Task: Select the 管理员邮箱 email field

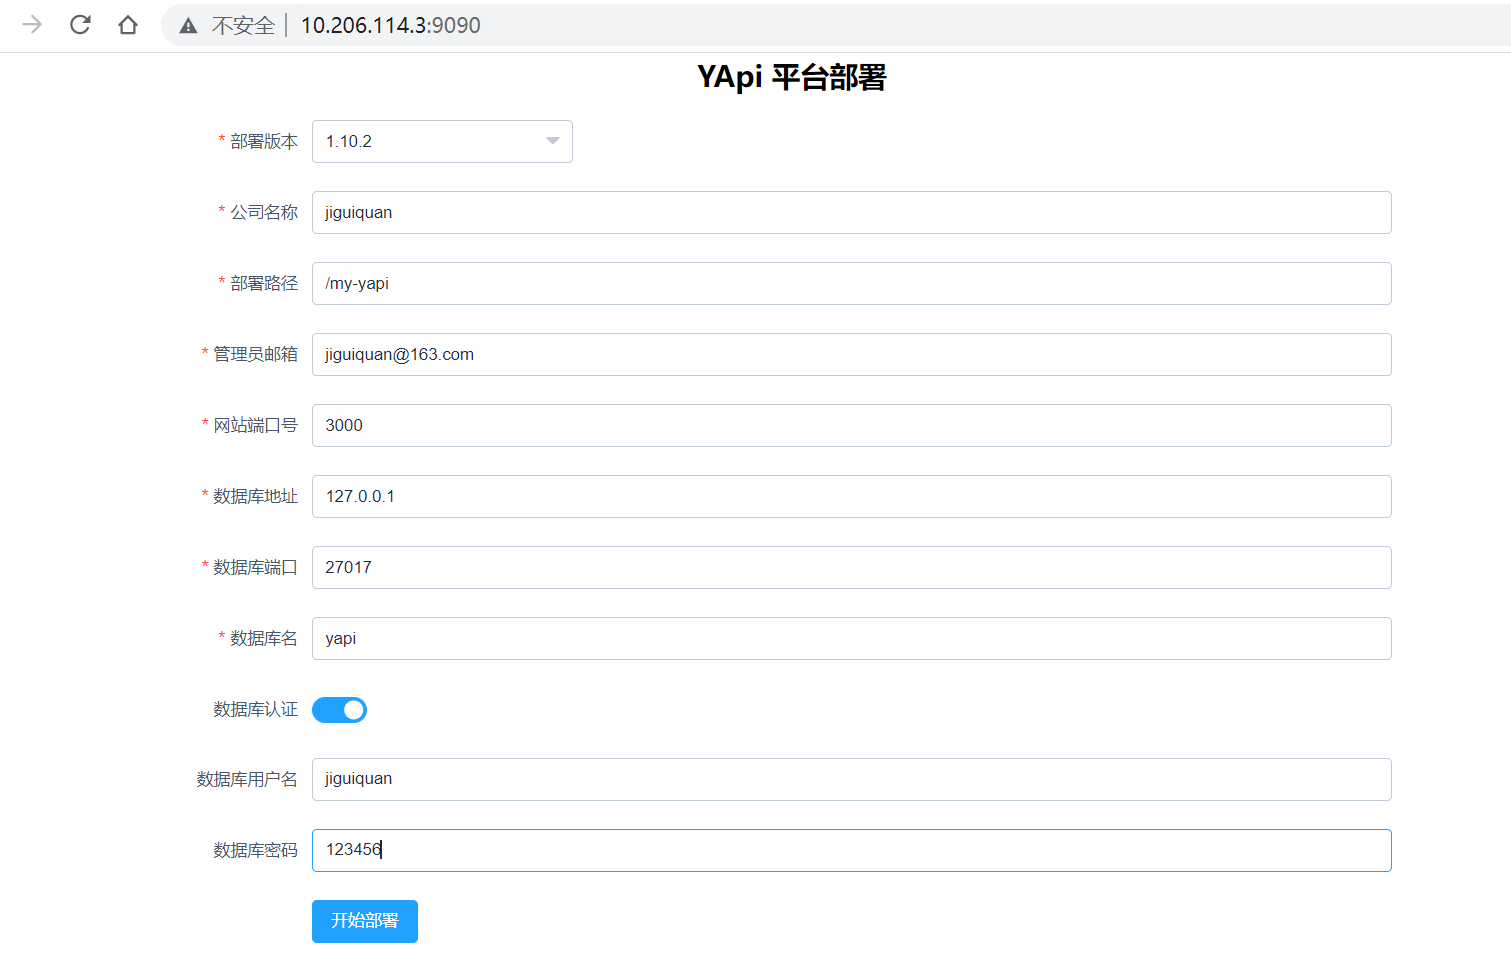Action: 851,354
